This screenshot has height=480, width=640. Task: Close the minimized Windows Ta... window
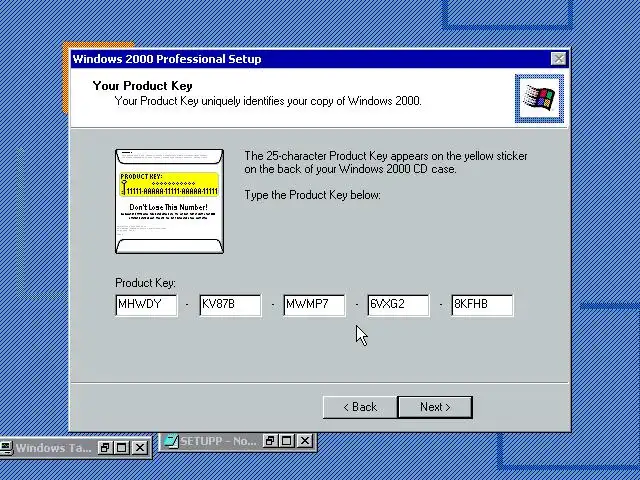coord(140,448)
